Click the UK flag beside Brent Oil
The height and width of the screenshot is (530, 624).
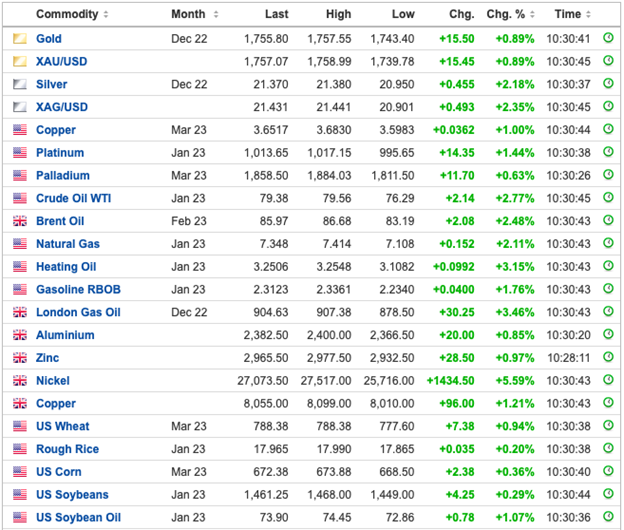pyautogui.click(x=20, y=221)
